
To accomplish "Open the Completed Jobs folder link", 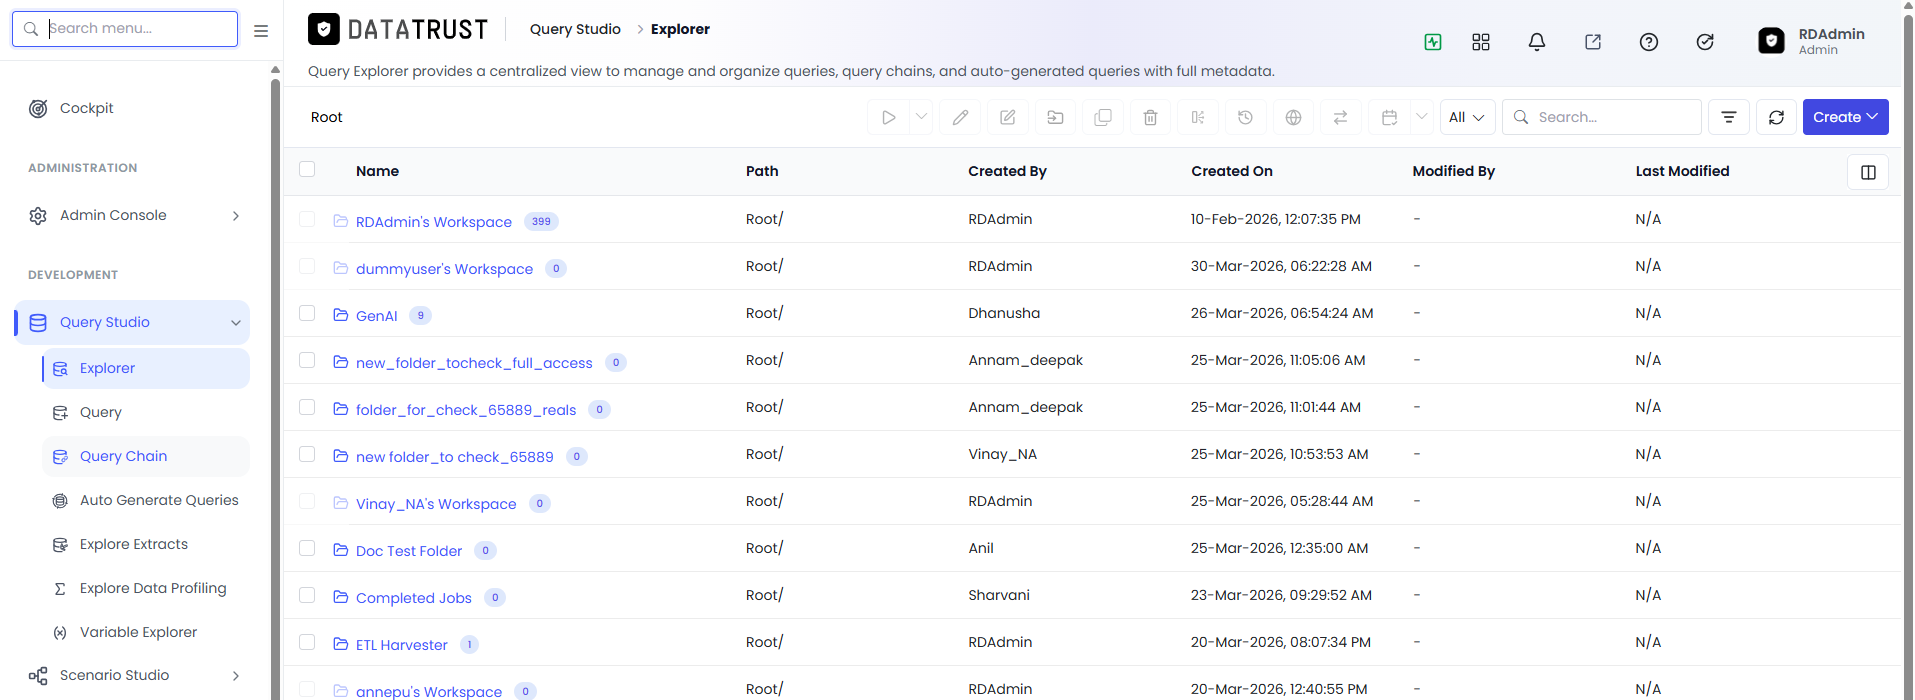I will 413,598.
